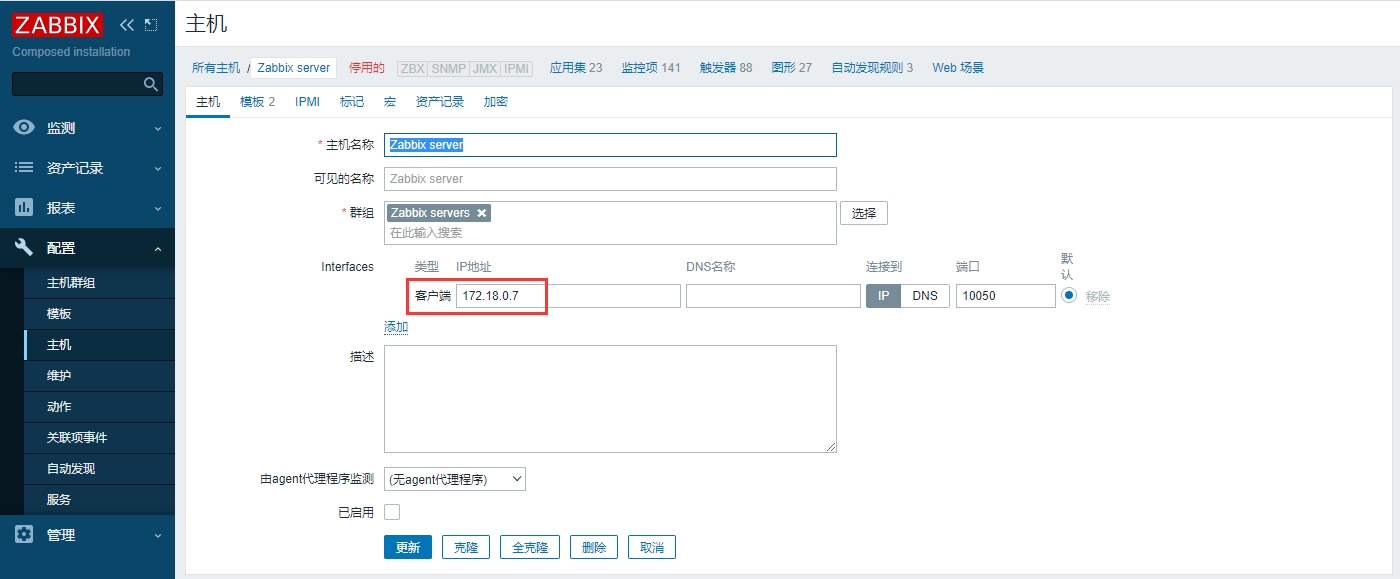Viewport: 1400px width, 579px height.
Task: Expand the 资产记录 sidebar menu
Action: [x=87, y=168]
